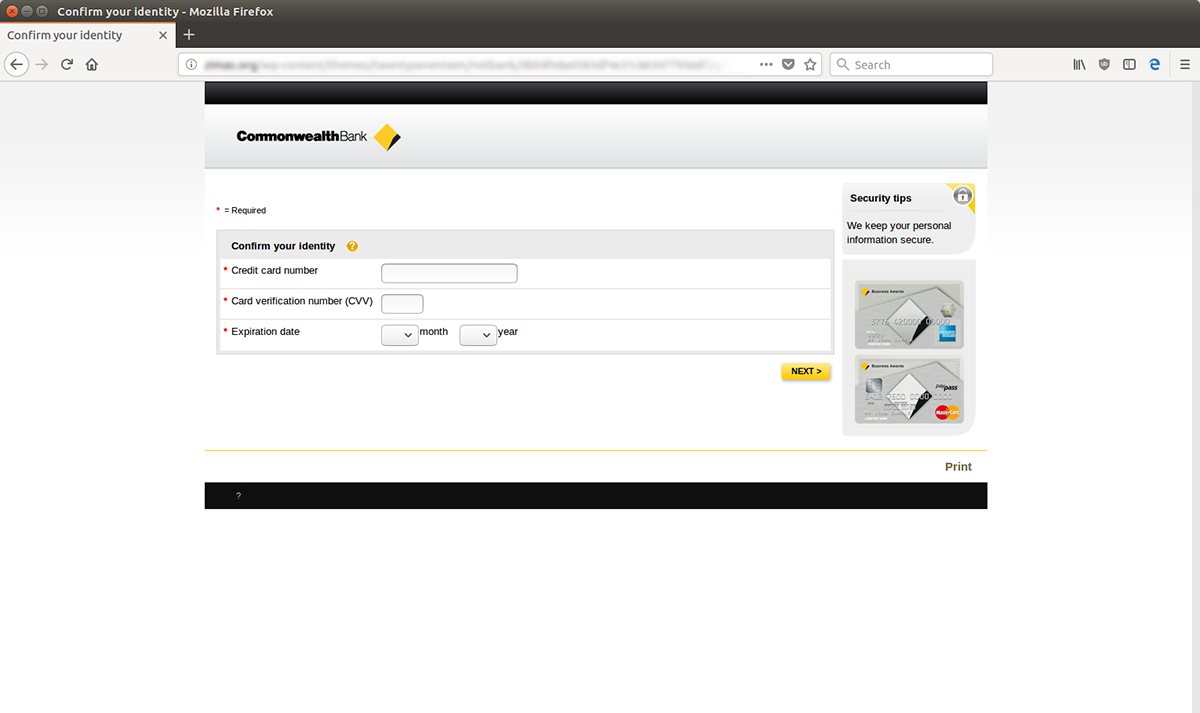
Task: Open the expiration year dropdown
Action: [x=478, y=335]
